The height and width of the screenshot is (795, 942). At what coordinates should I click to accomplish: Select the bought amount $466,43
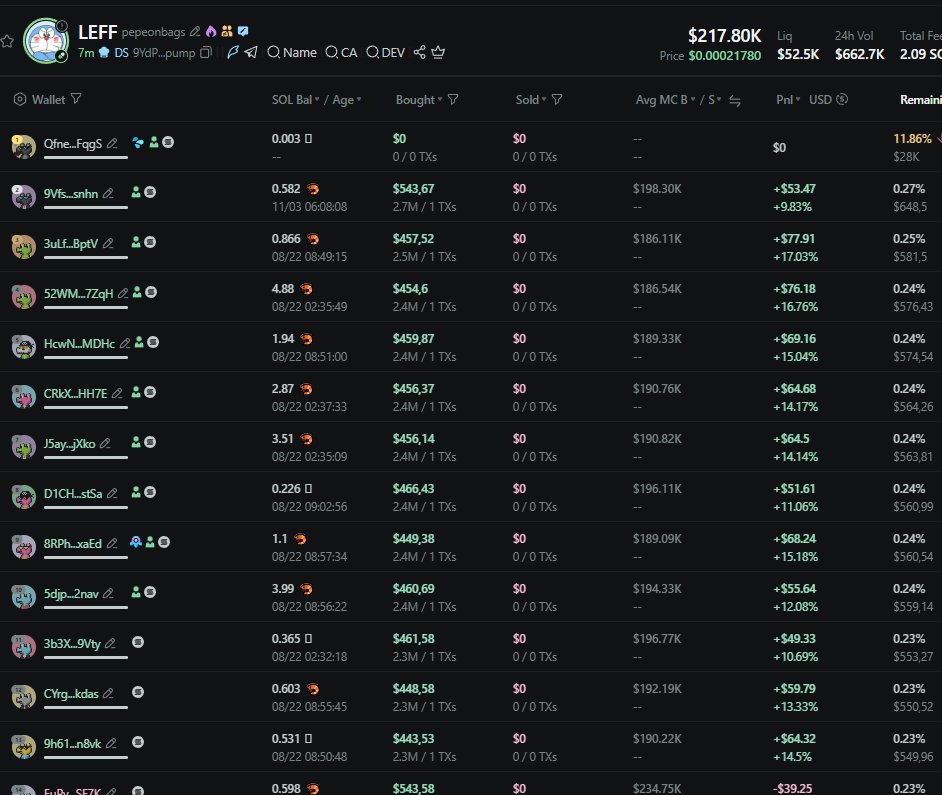[413, 489]
